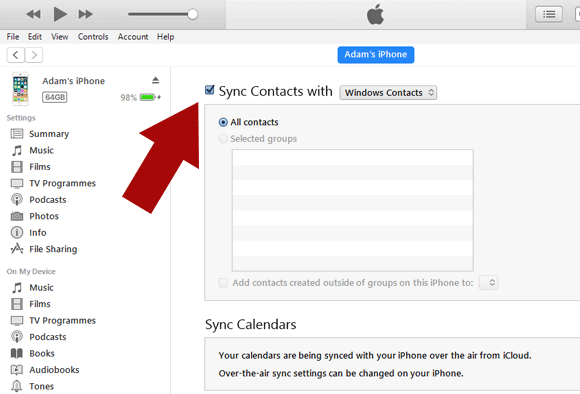Open TV Programmes icon under Settings
580x394 pixels.
(x=17, y=183)
